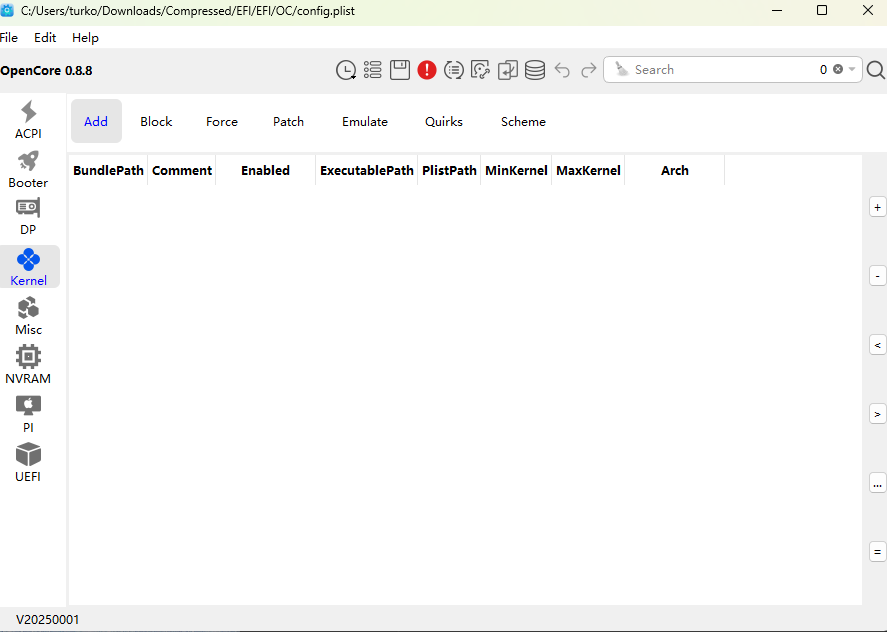
Task: Switch to the Quirks tab
Action: pyautogui.click(x=443, y=121)
